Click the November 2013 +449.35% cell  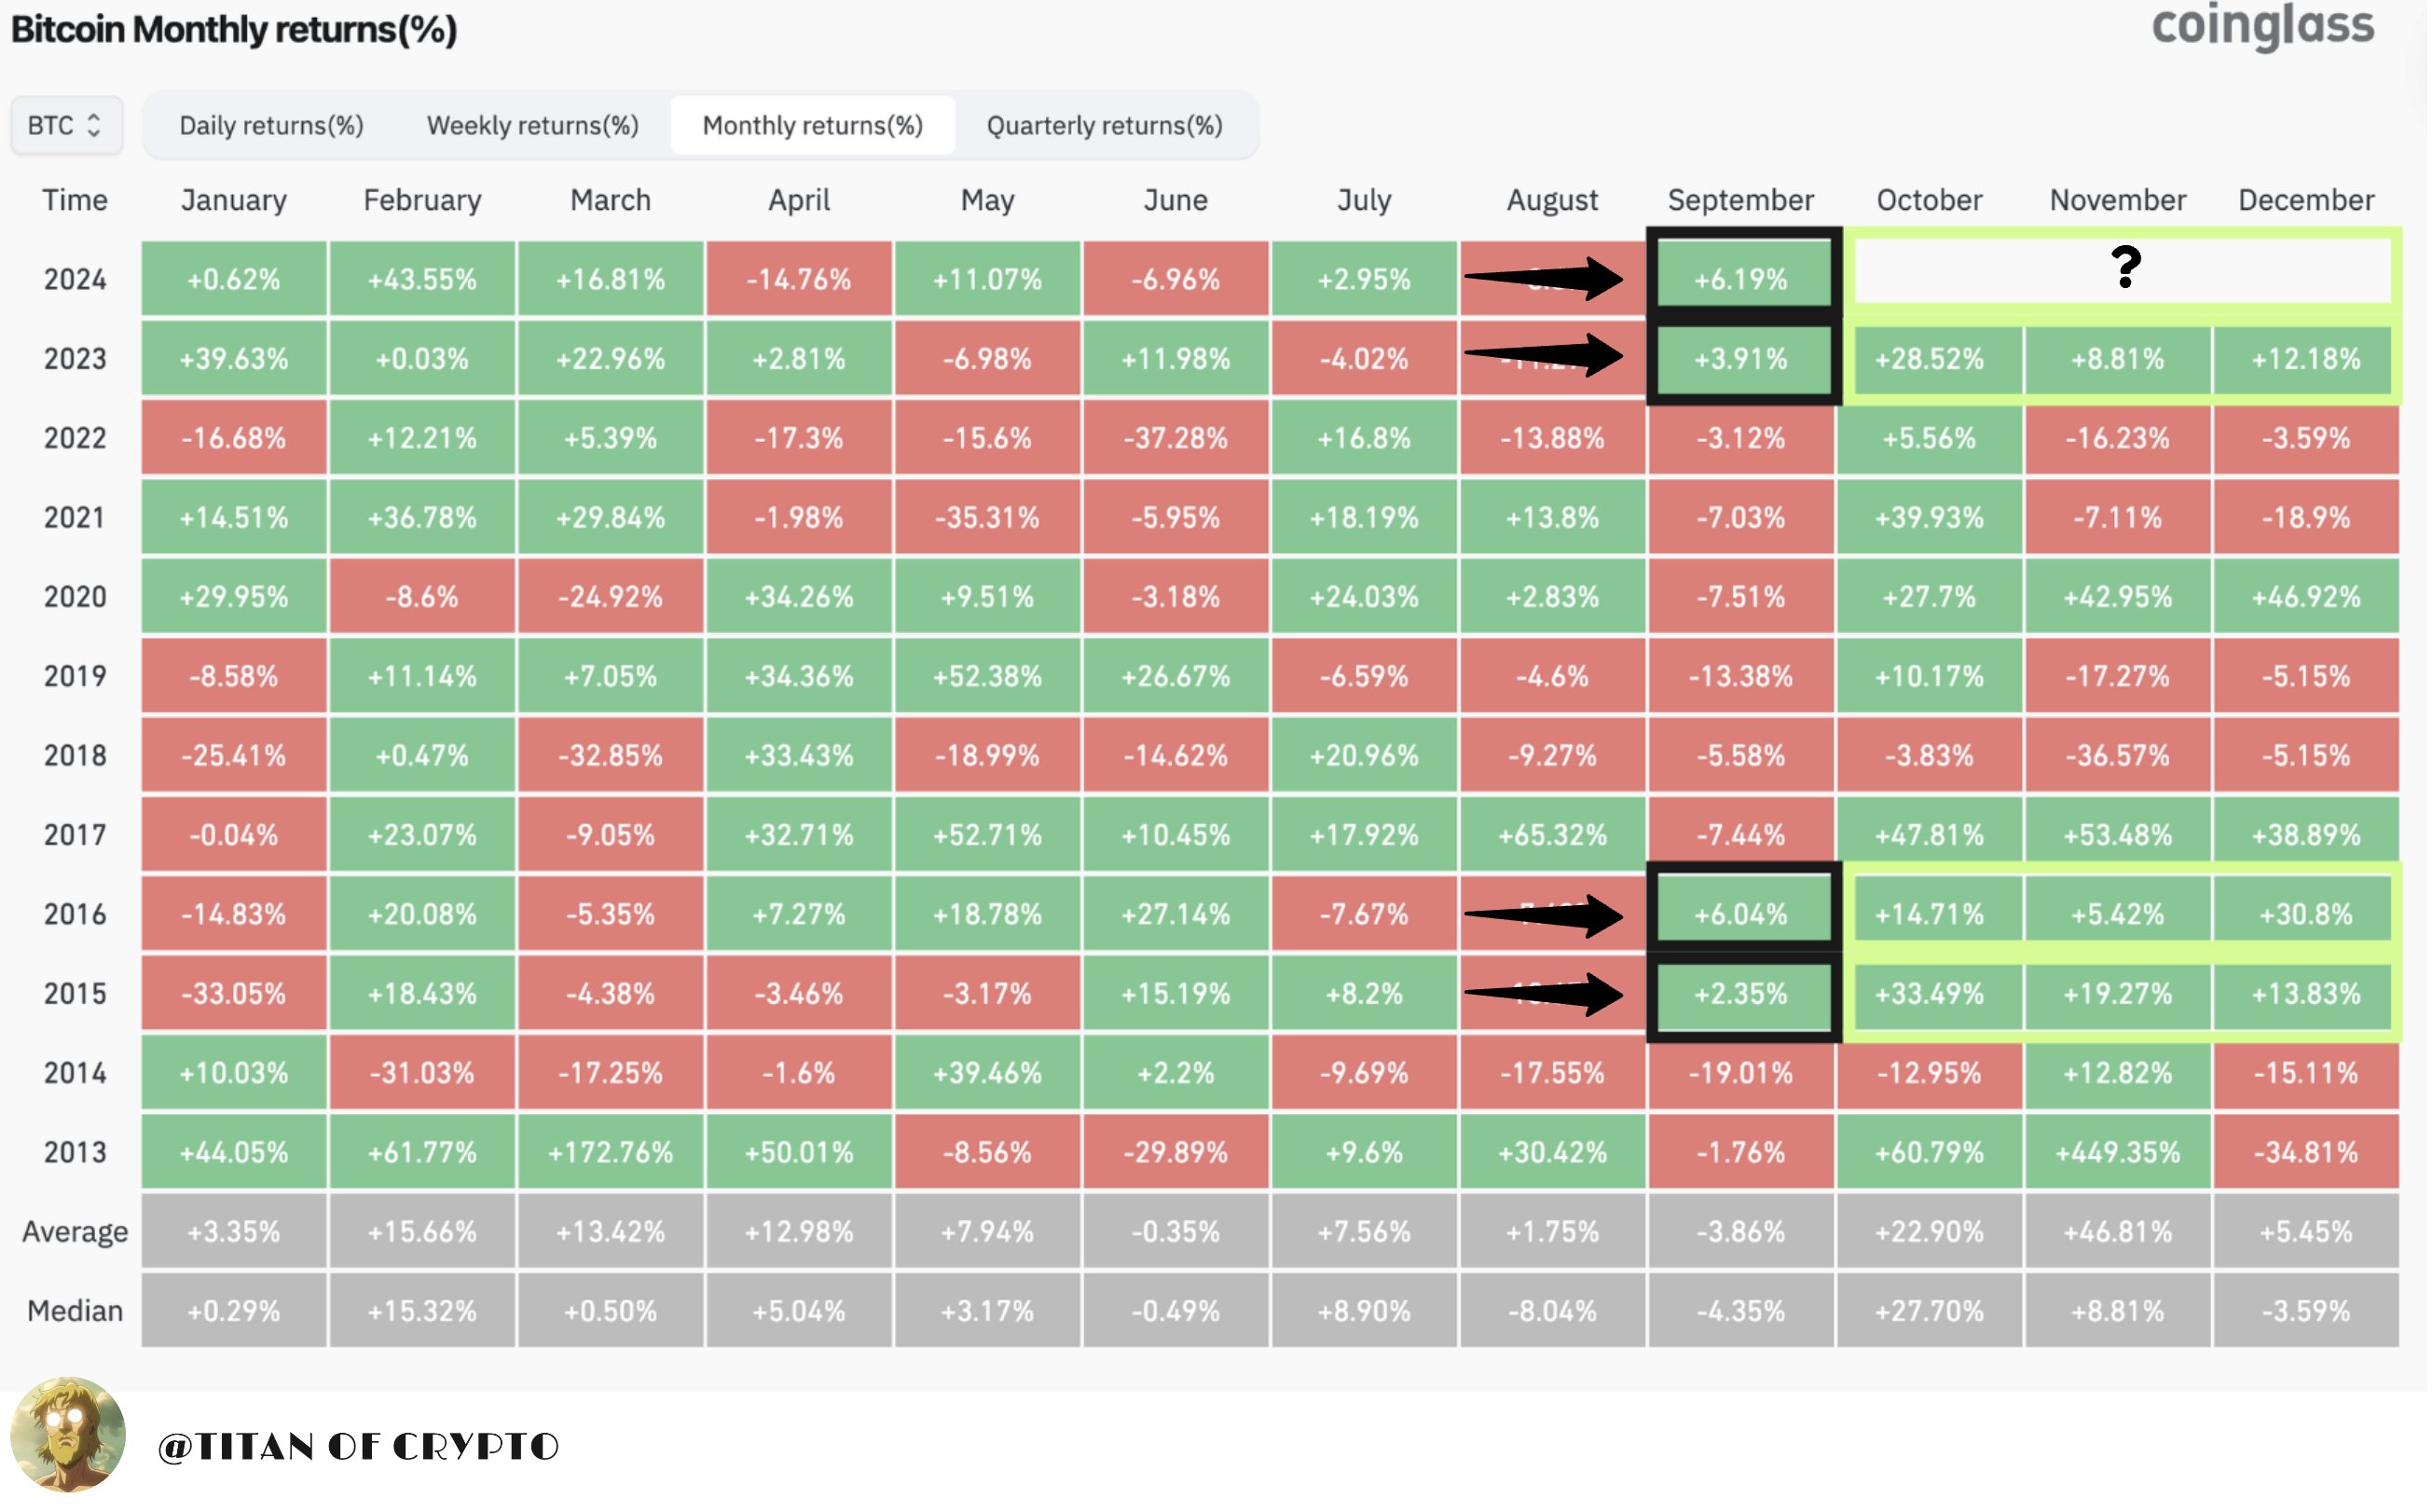click(x=2118, y=1153)
